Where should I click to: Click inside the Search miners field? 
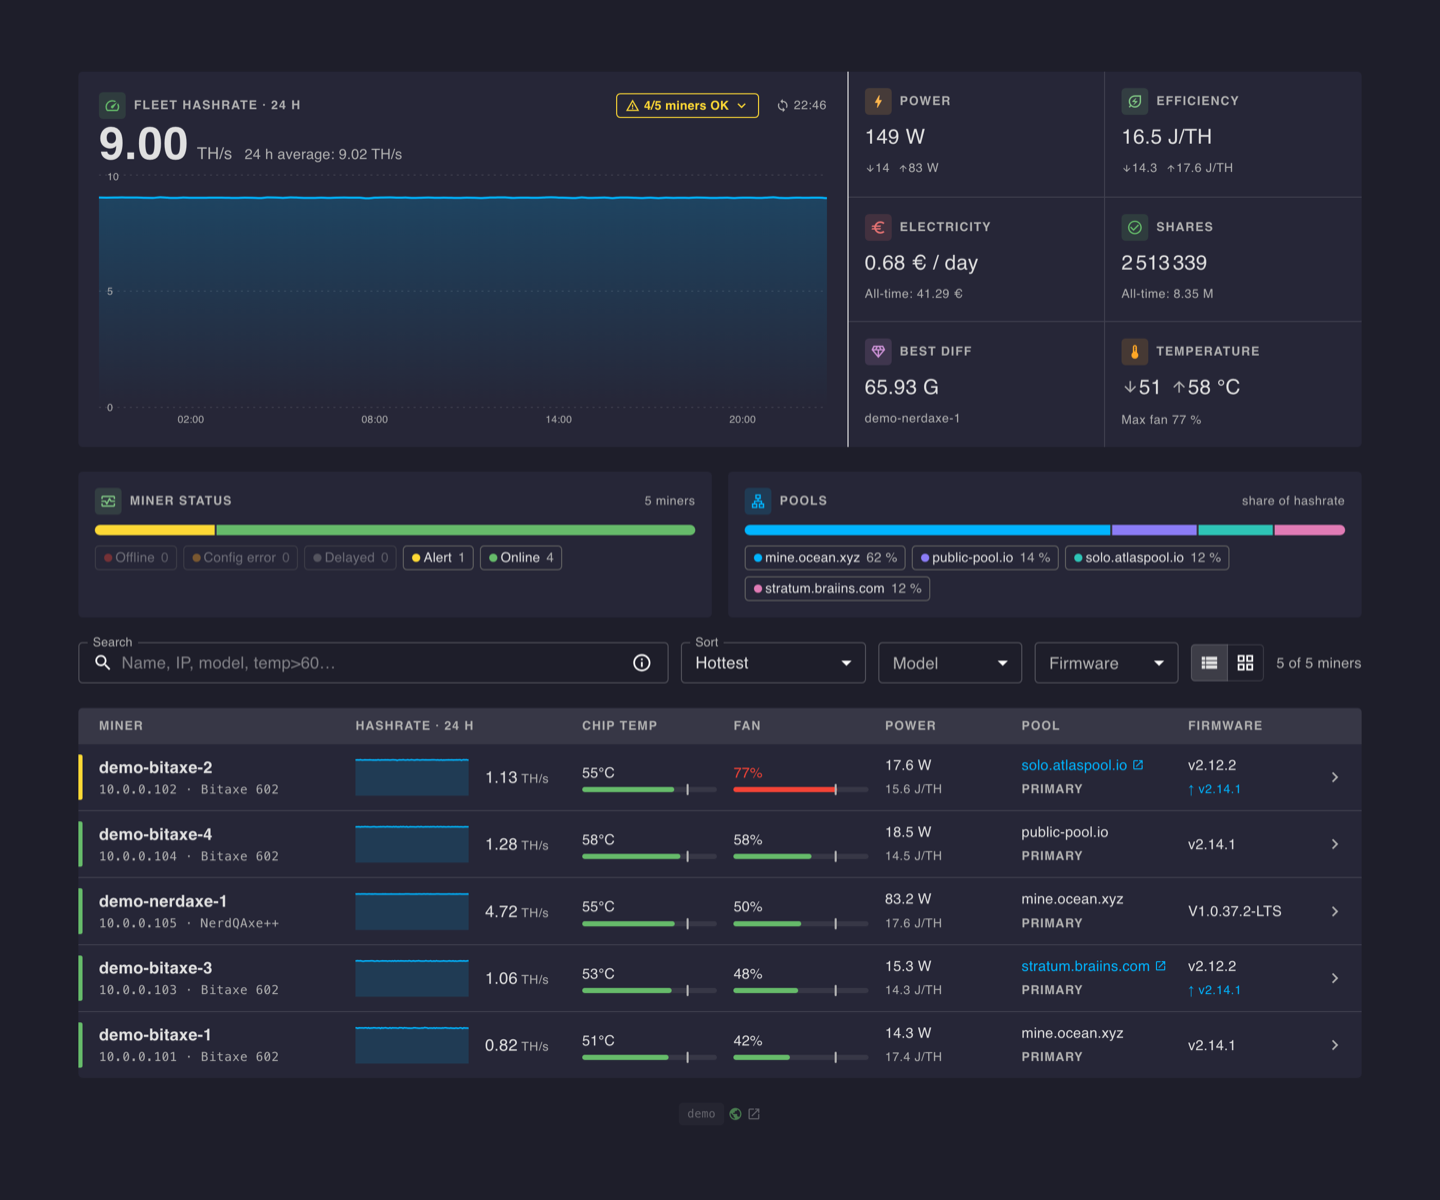[x=373, y=663]
